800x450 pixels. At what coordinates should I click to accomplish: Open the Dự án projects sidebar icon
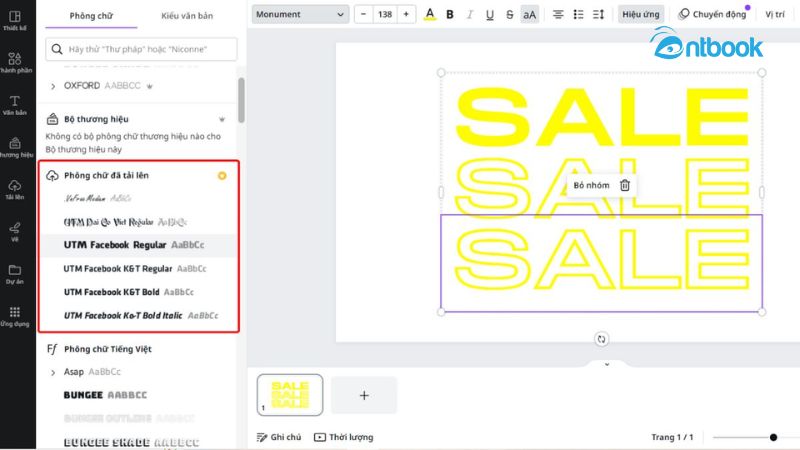15,274
